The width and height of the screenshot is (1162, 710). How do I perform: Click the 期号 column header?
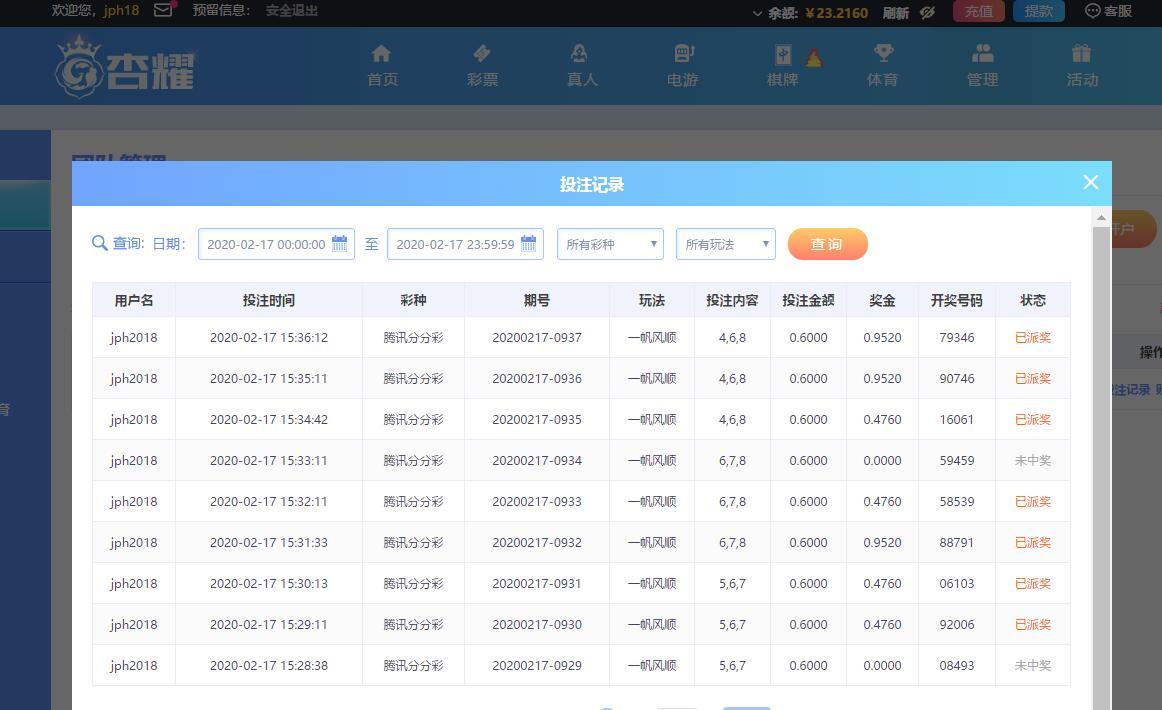tap(537, 300)
